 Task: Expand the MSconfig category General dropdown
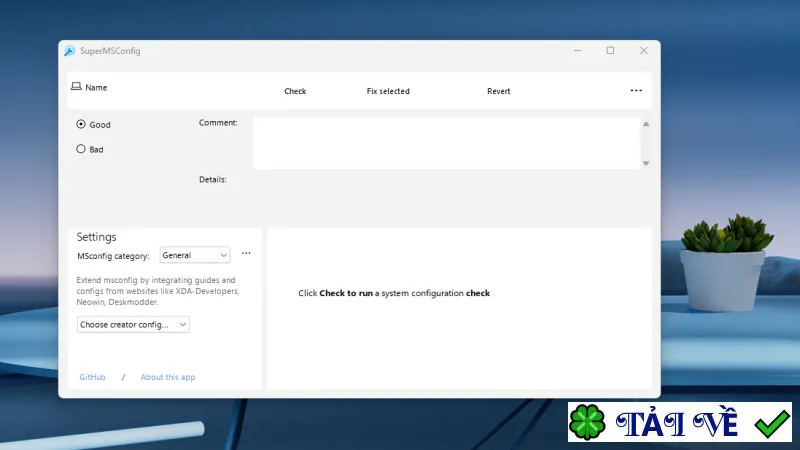[x=195, y=255]
